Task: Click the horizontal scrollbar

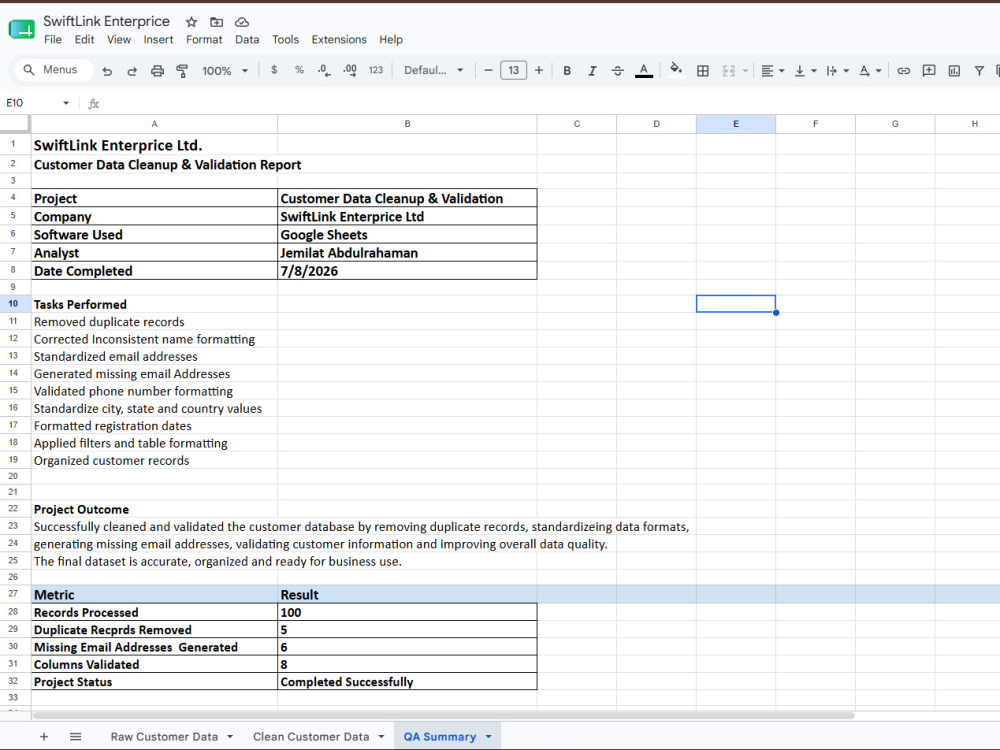Action: 443,715
